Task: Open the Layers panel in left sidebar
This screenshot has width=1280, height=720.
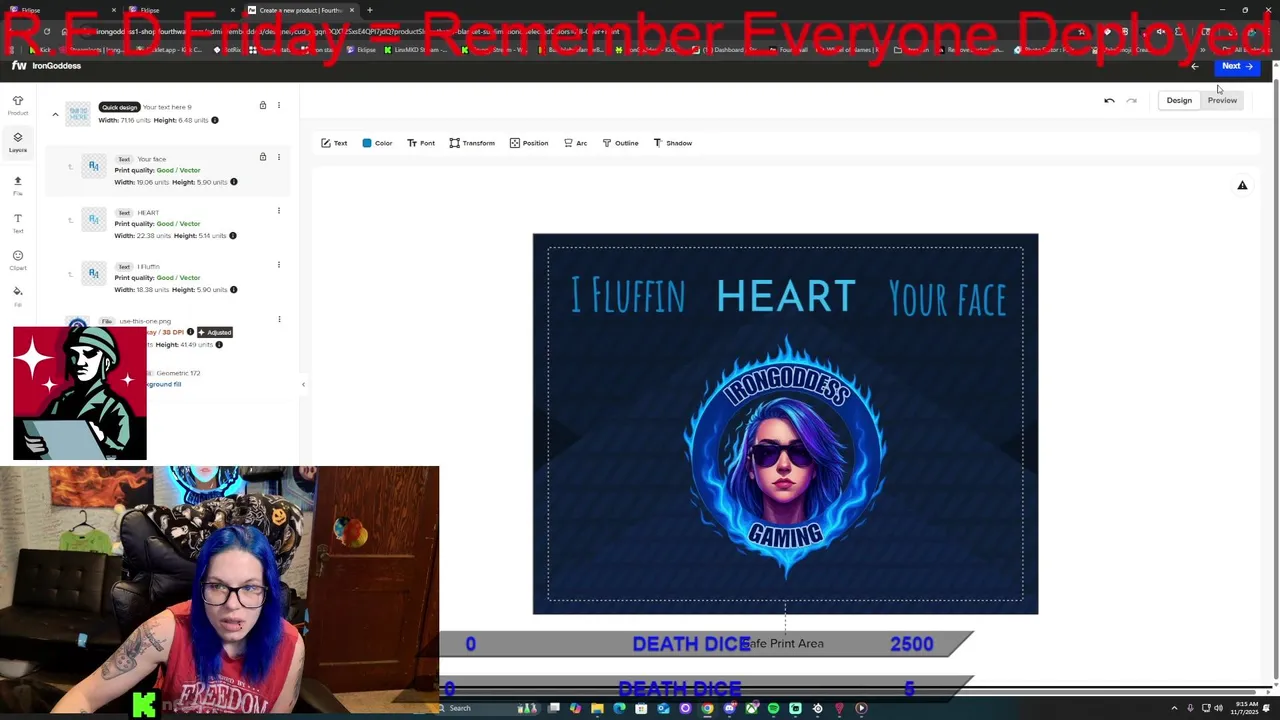Action: click(x=18, y=142)
